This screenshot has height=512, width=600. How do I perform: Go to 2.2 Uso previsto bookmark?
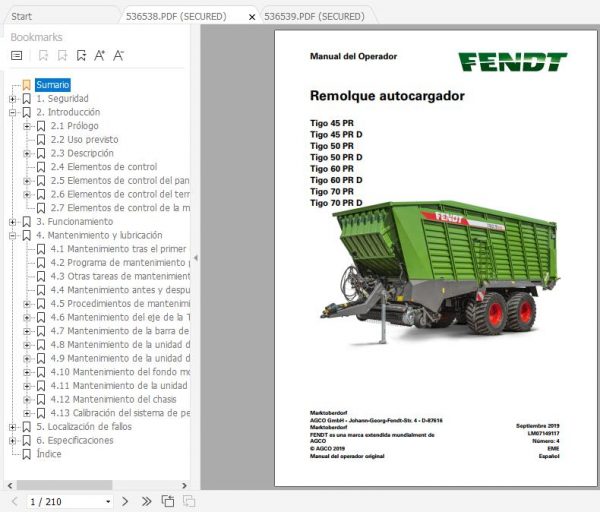[85, 140]
